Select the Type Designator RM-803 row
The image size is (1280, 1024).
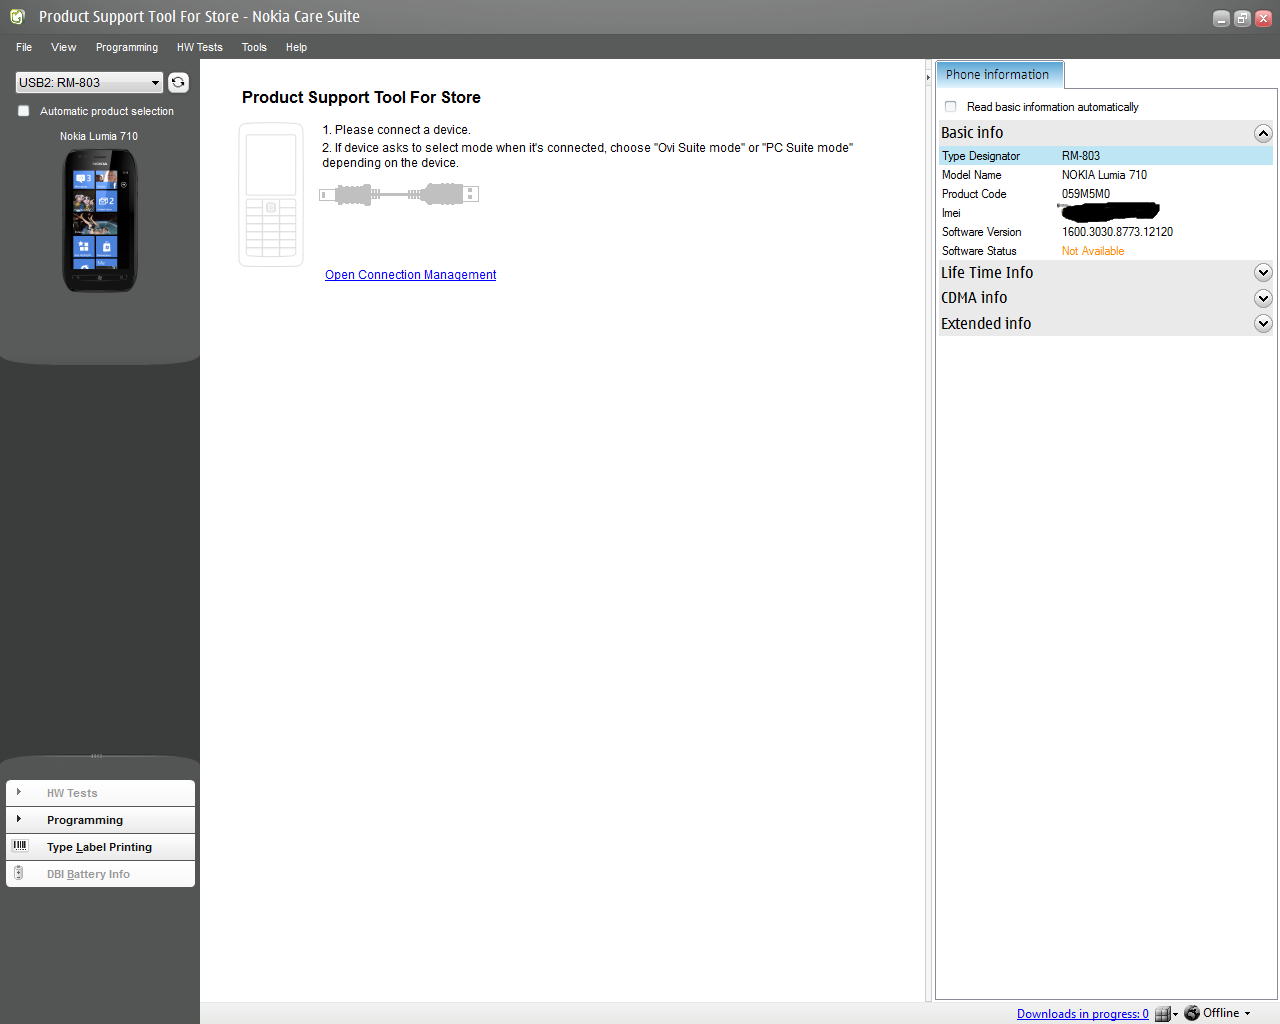[1105, 156]
